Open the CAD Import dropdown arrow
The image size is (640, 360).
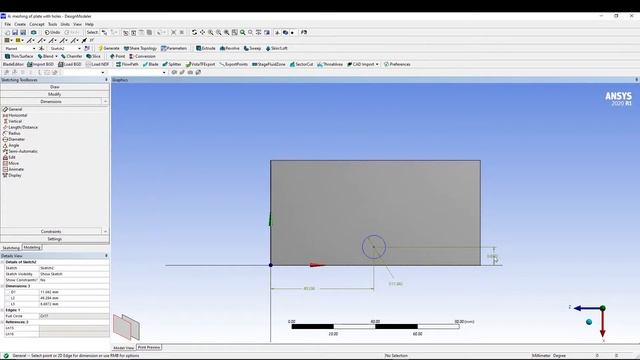coord(377,64)
